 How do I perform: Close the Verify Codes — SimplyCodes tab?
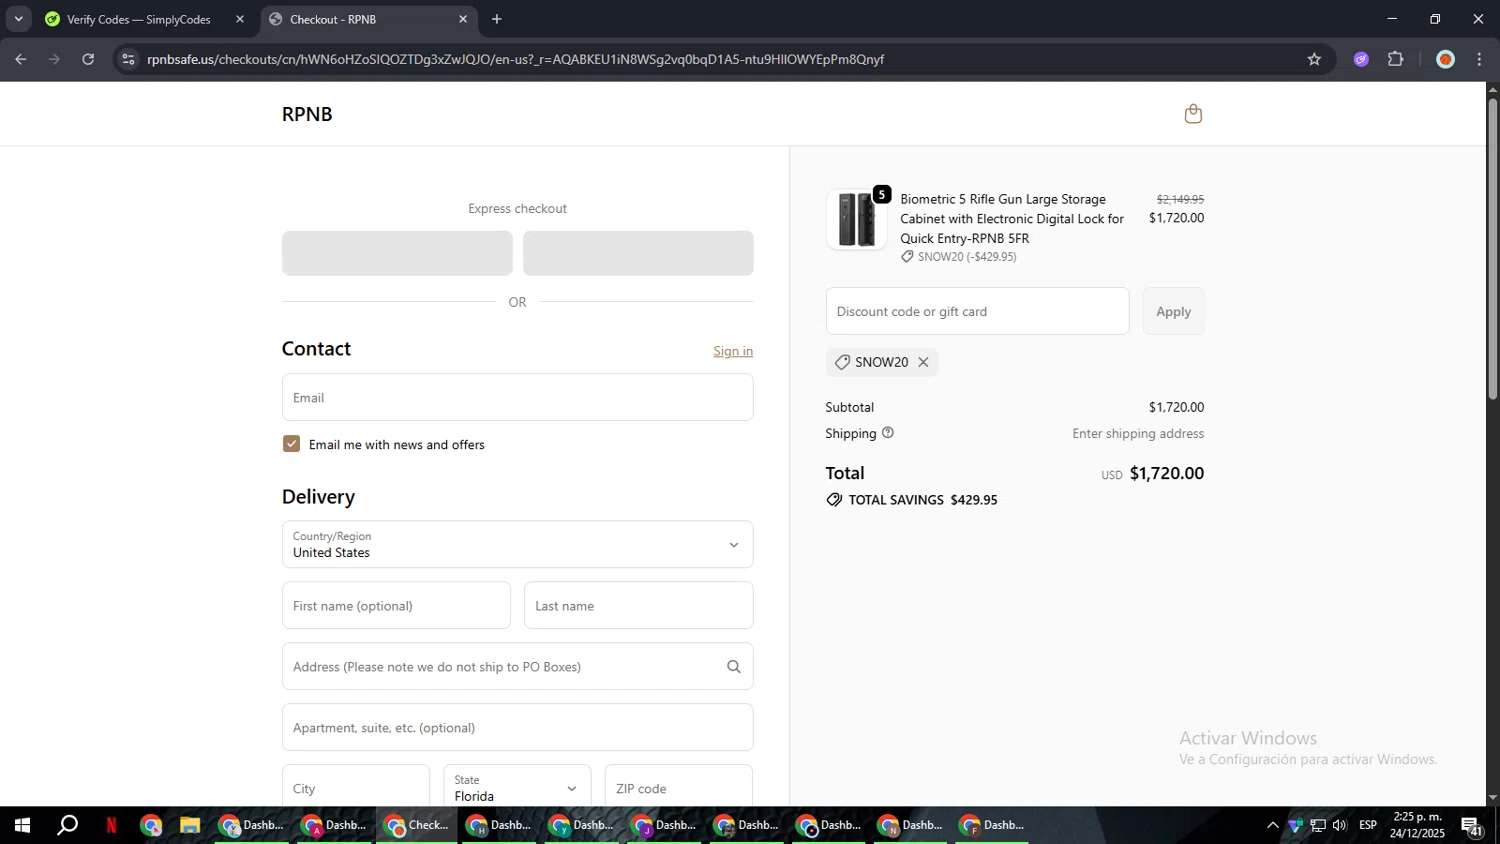click(x=240, y=19)
